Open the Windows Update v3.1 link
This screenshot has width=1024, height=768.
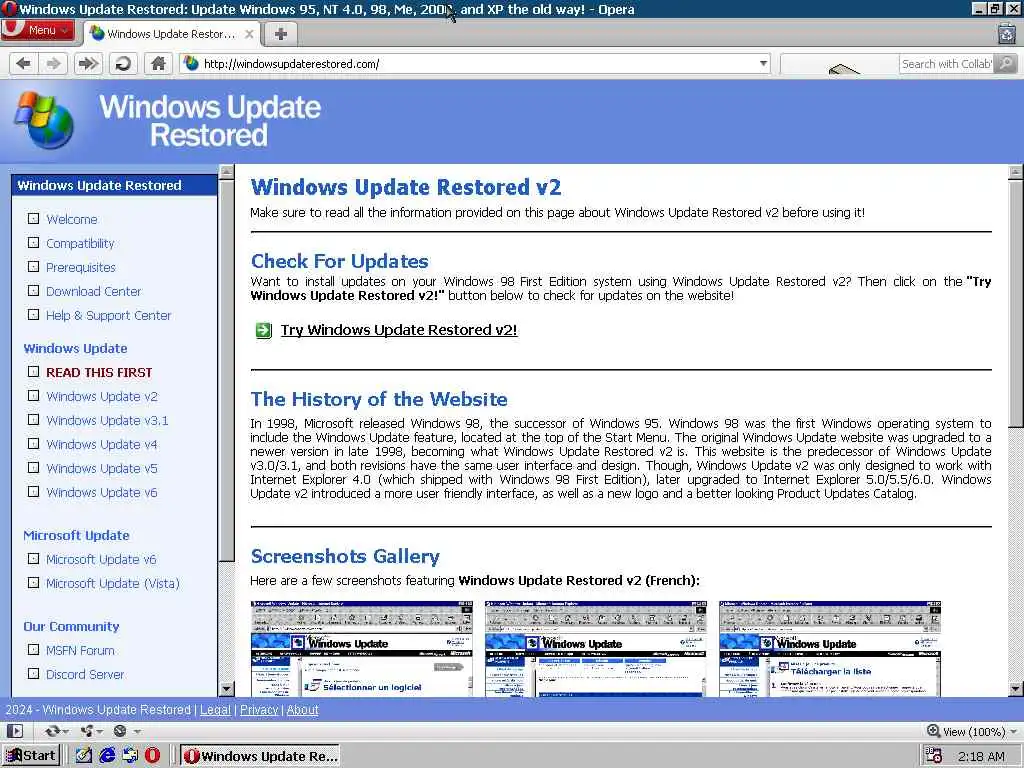point(107,421)
